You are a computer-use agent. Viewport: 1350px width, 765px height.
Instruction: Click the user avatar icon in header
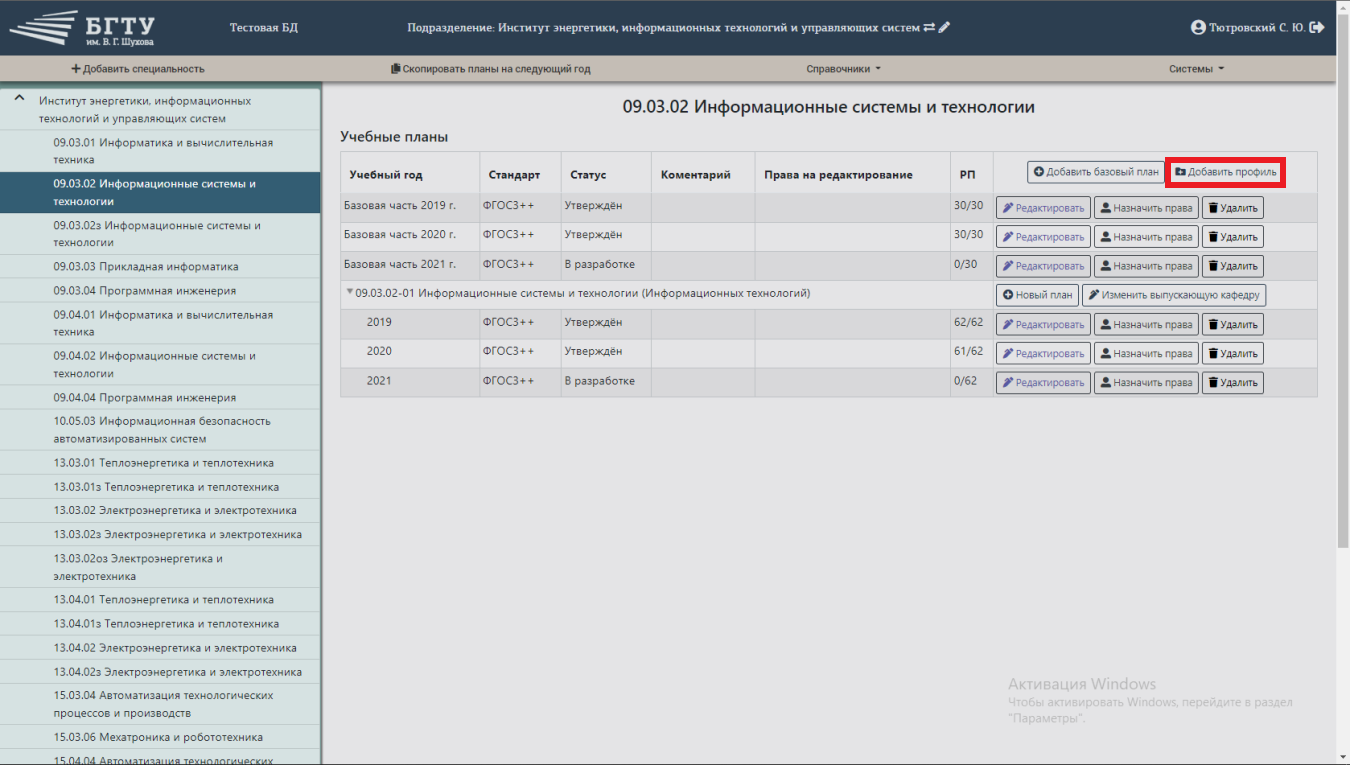point(1198,28)
